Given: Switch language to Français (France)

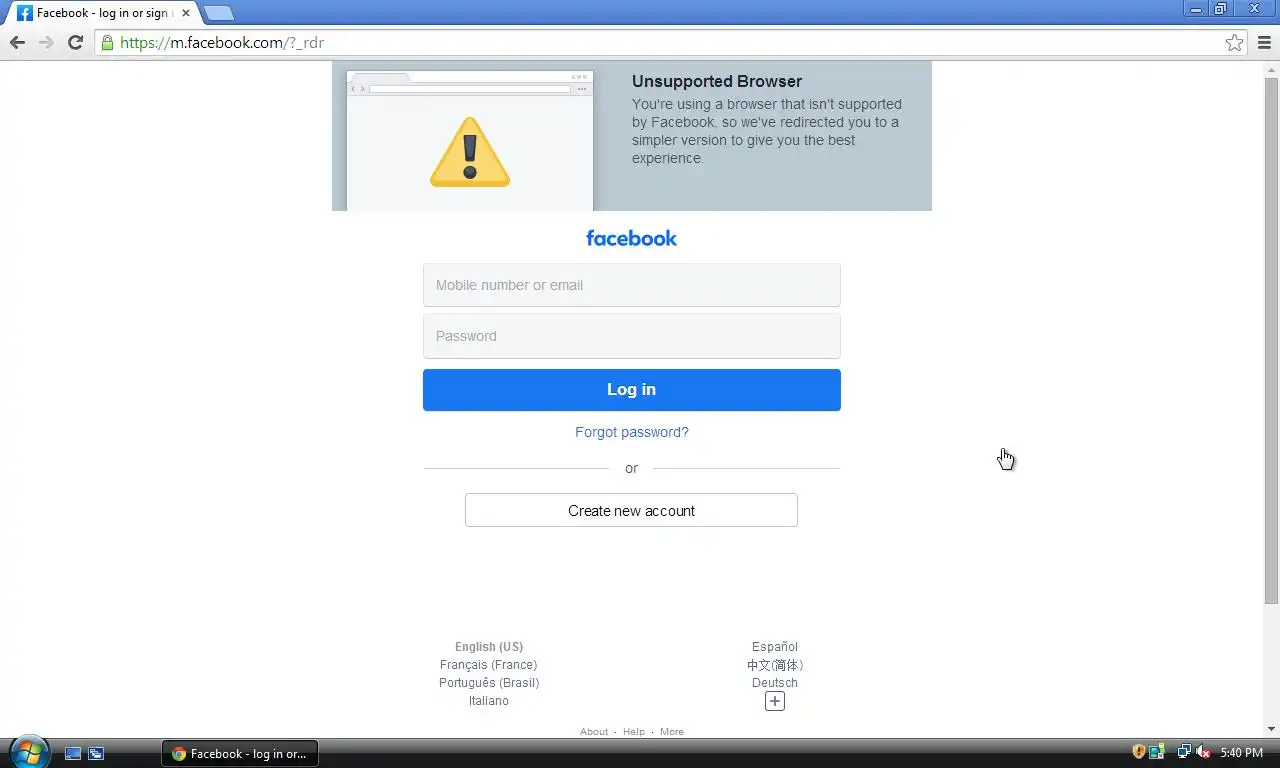Looking at the screenshot, I should pos(489,665).
